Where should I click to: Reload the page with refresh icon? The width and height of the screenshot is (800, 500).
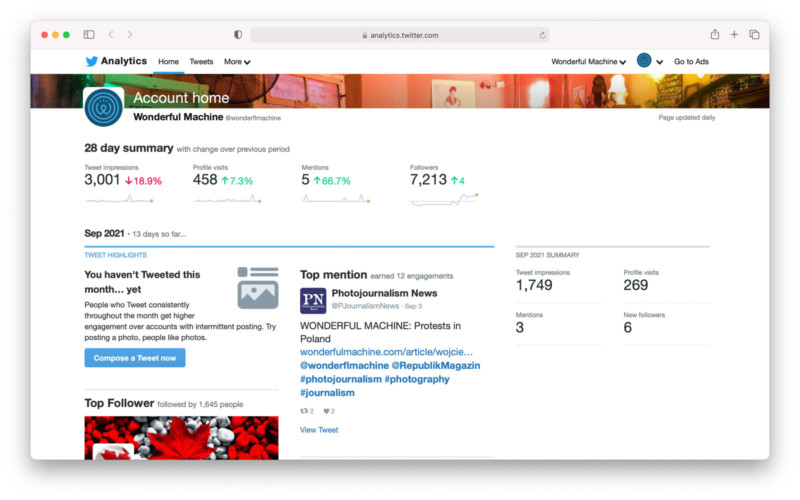point(542,35)
